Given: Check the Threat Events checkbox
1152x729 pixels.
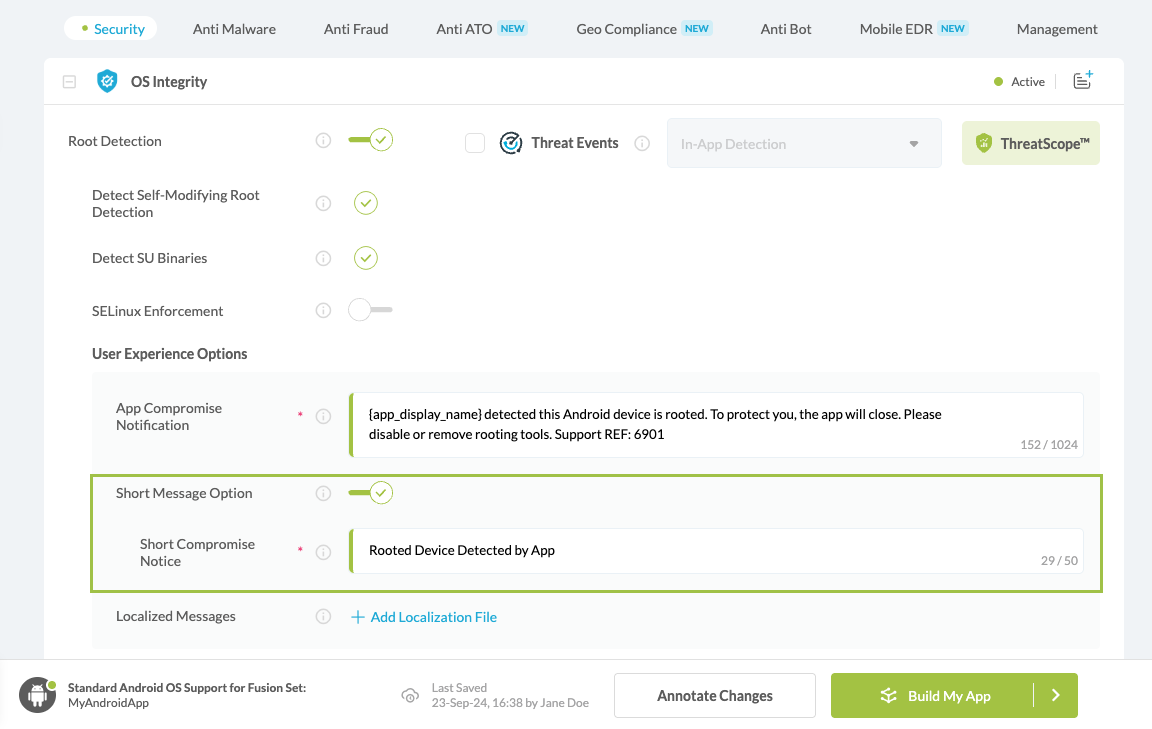Looking at the screenshot, I should (x=475, y=143).
